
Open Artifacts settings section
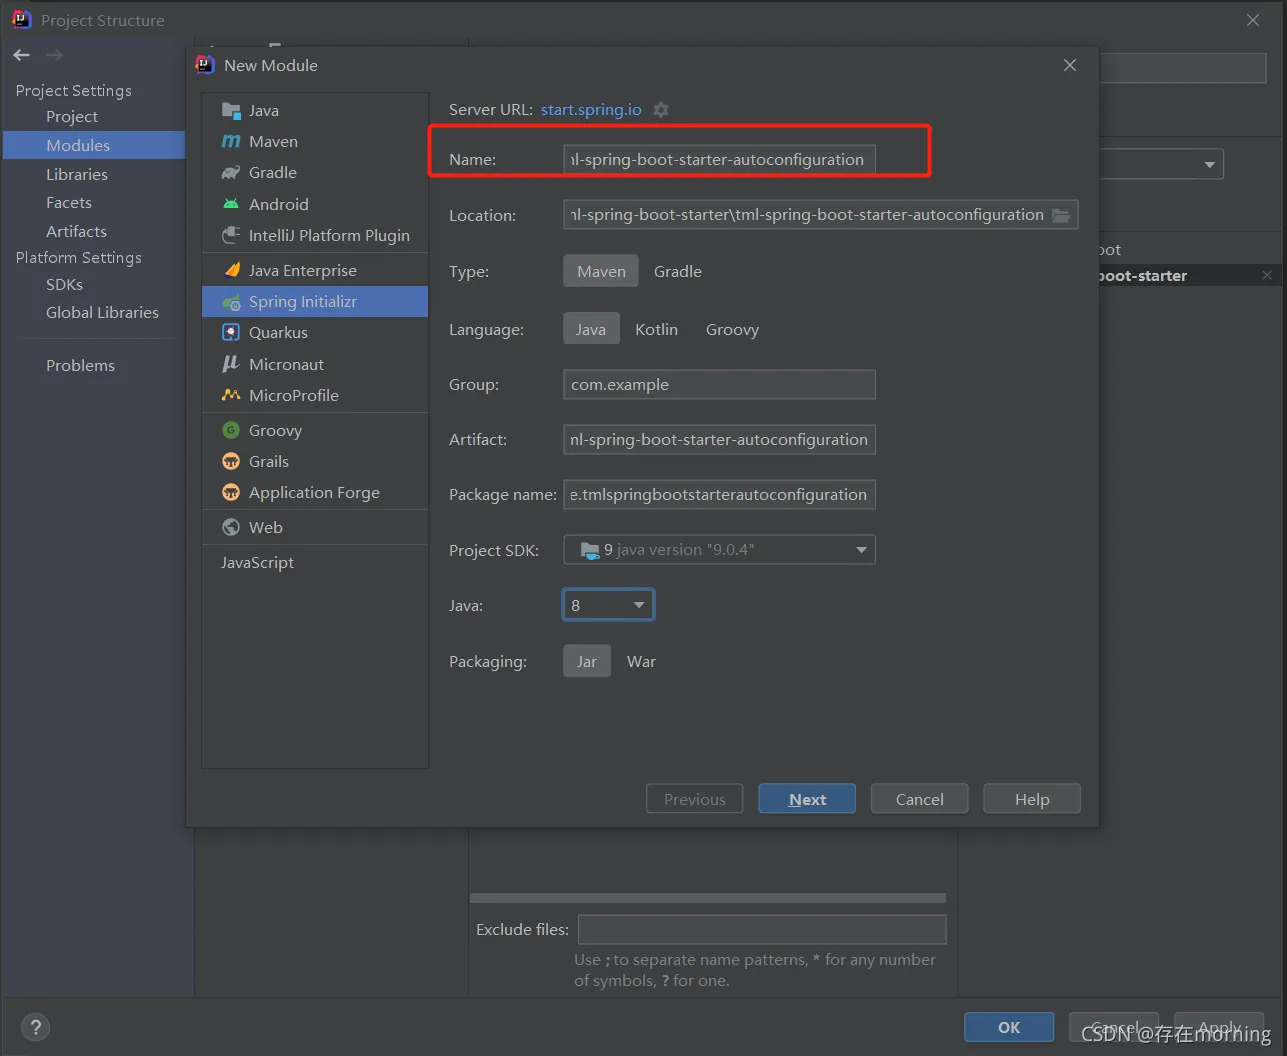tap(76, 231)
